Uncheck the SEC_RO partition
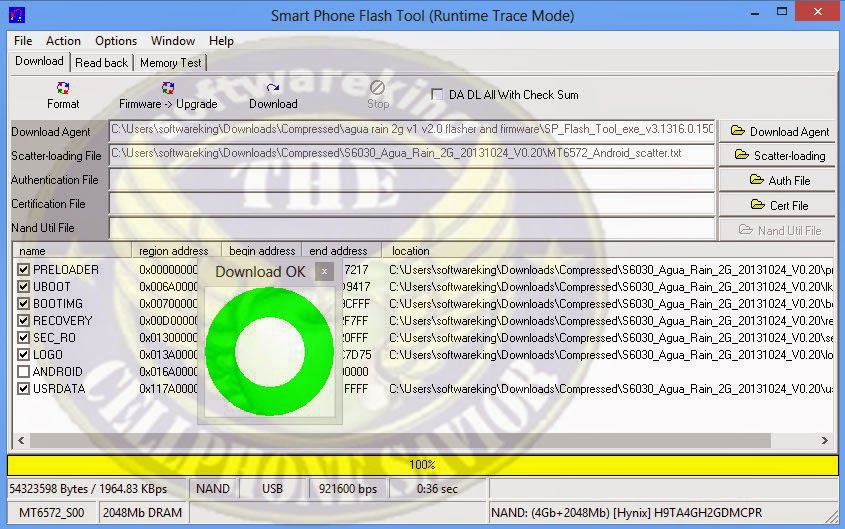This screenshot has width=845, height=529. coord(23,338)
